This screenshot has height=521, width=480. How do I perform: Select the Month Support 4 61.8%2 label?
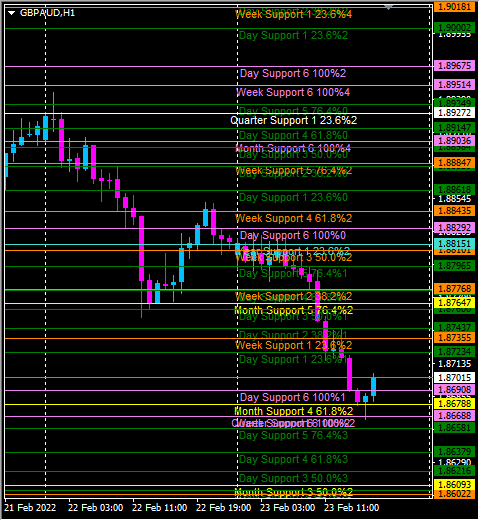294,411
